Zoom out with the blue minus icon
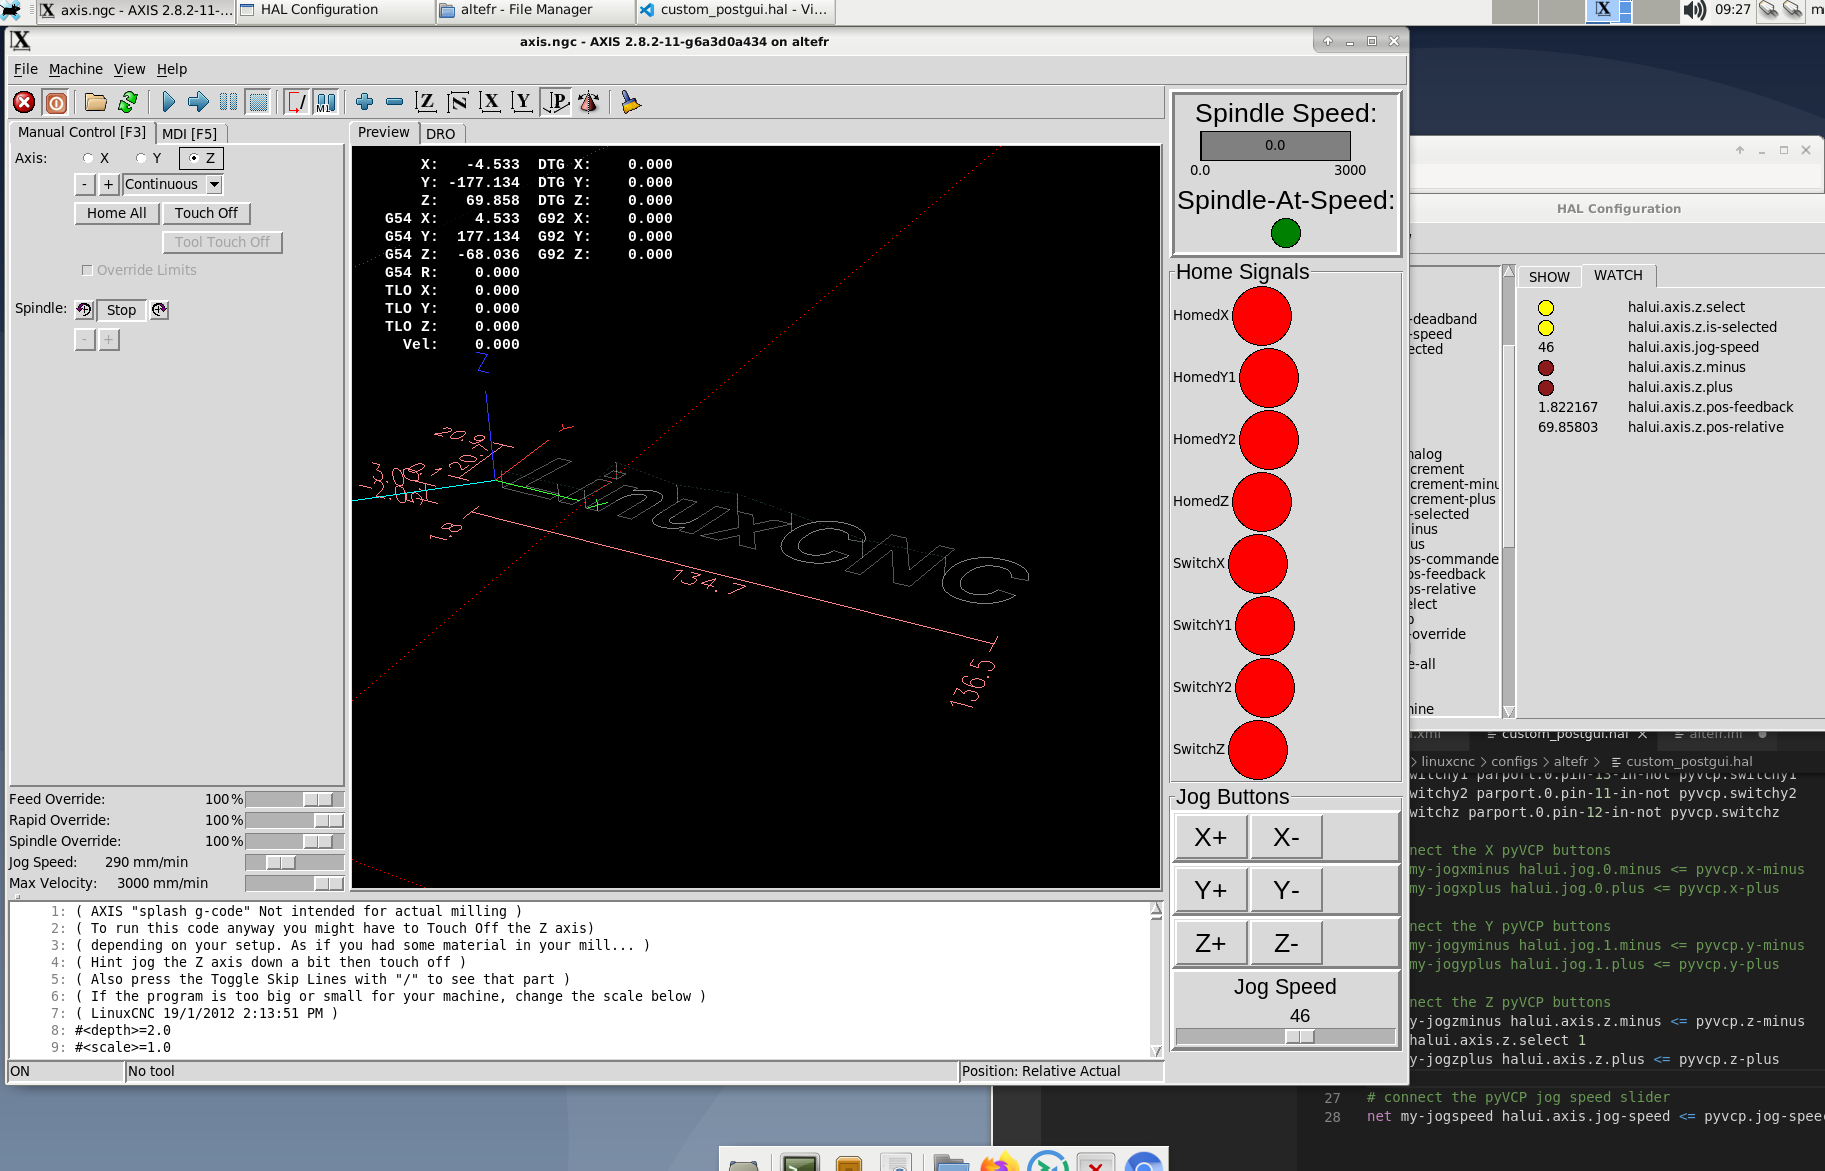Image resolution: width=1825 pixels, height=1171 pixels. click(x=394, y=102)
